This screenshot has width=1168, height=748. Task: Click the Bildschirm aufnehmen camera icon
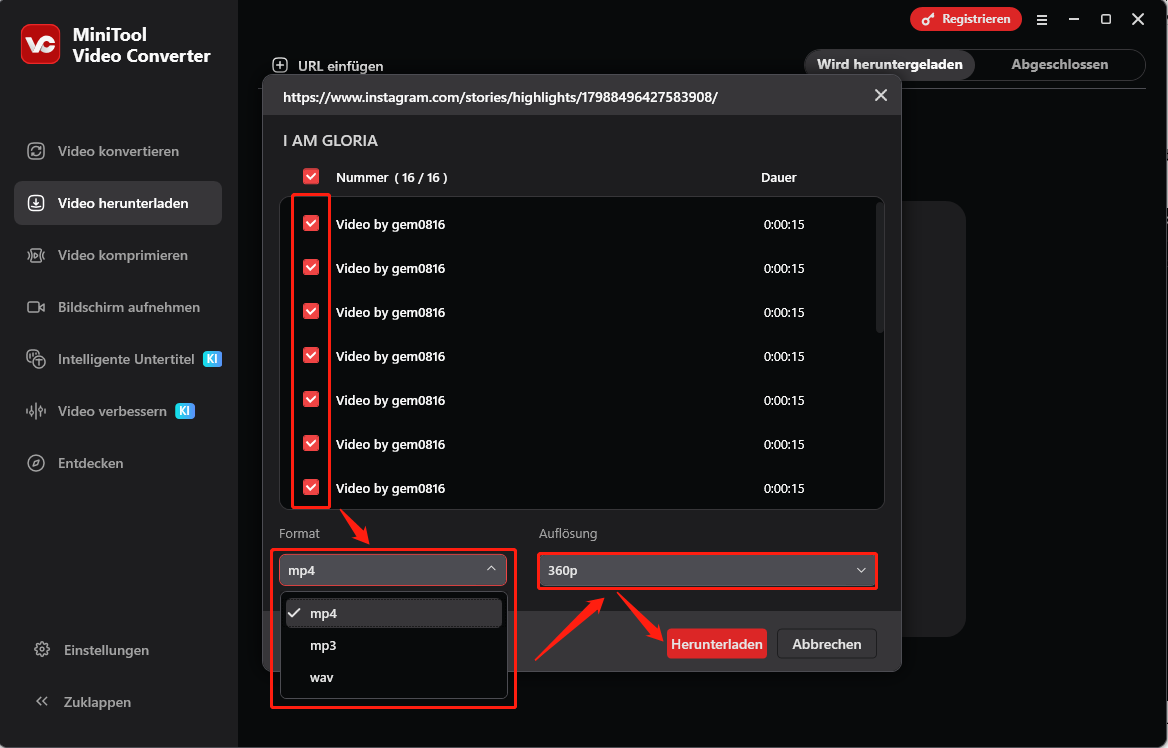[36, 307]
